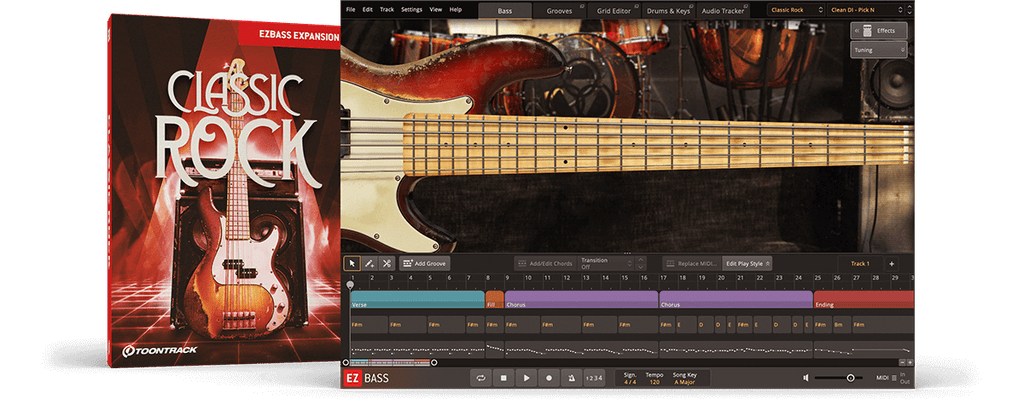Click Add/Edit Chords button
The width and height of the screenshot is (1024, 416).
pos(545,264)
